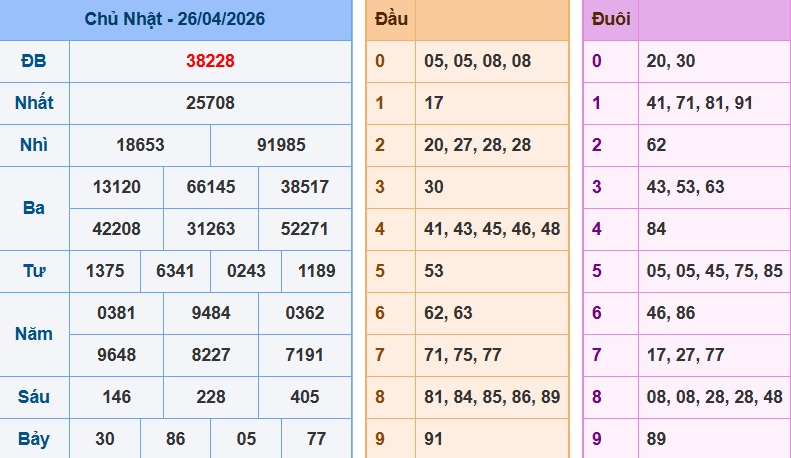The width and height of the screenshot is (791, 458).
Task: Select fourth prize number 6341
Action: 175,270
